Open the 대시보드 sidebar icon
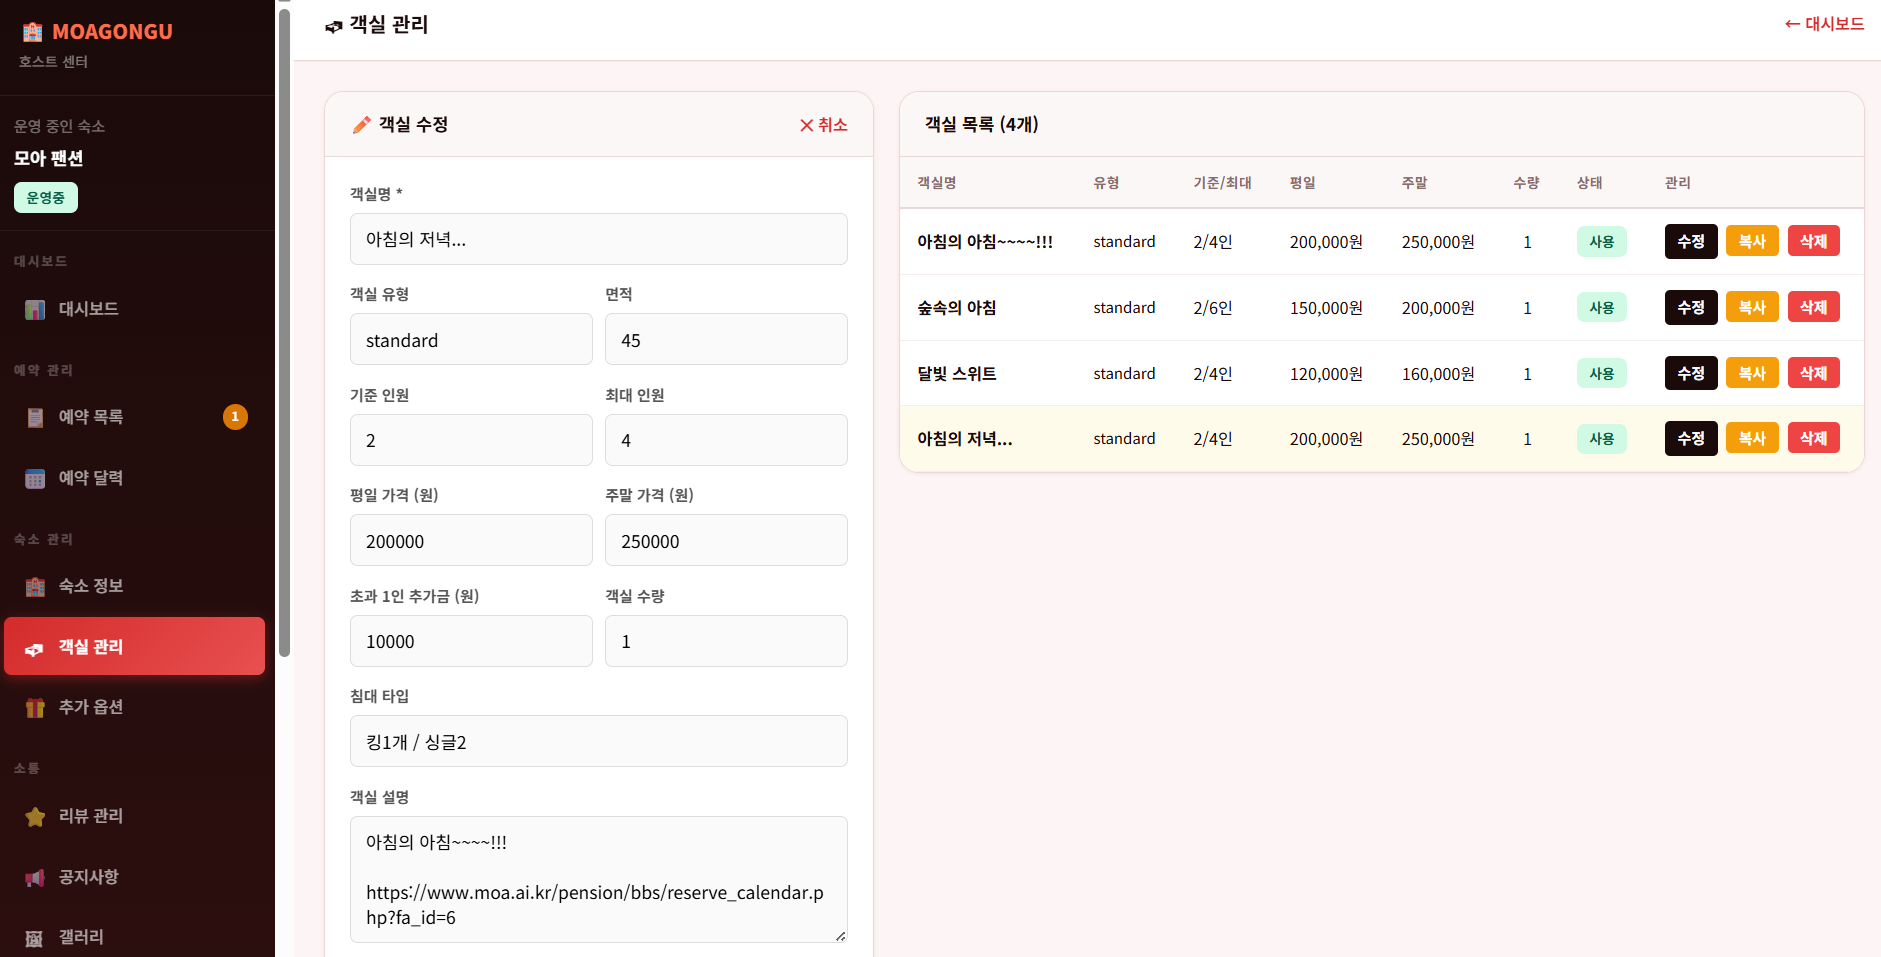This screenshot has height=957, width=1881. (35, 310)
